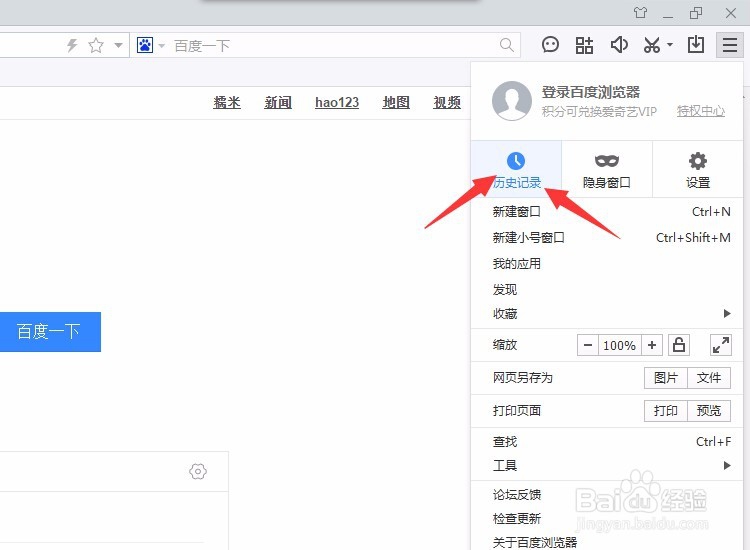The width and height of the screenshot is (750, 550).
Task: Open the 糯米 link on Baidu page
Action: click(227, 102)
